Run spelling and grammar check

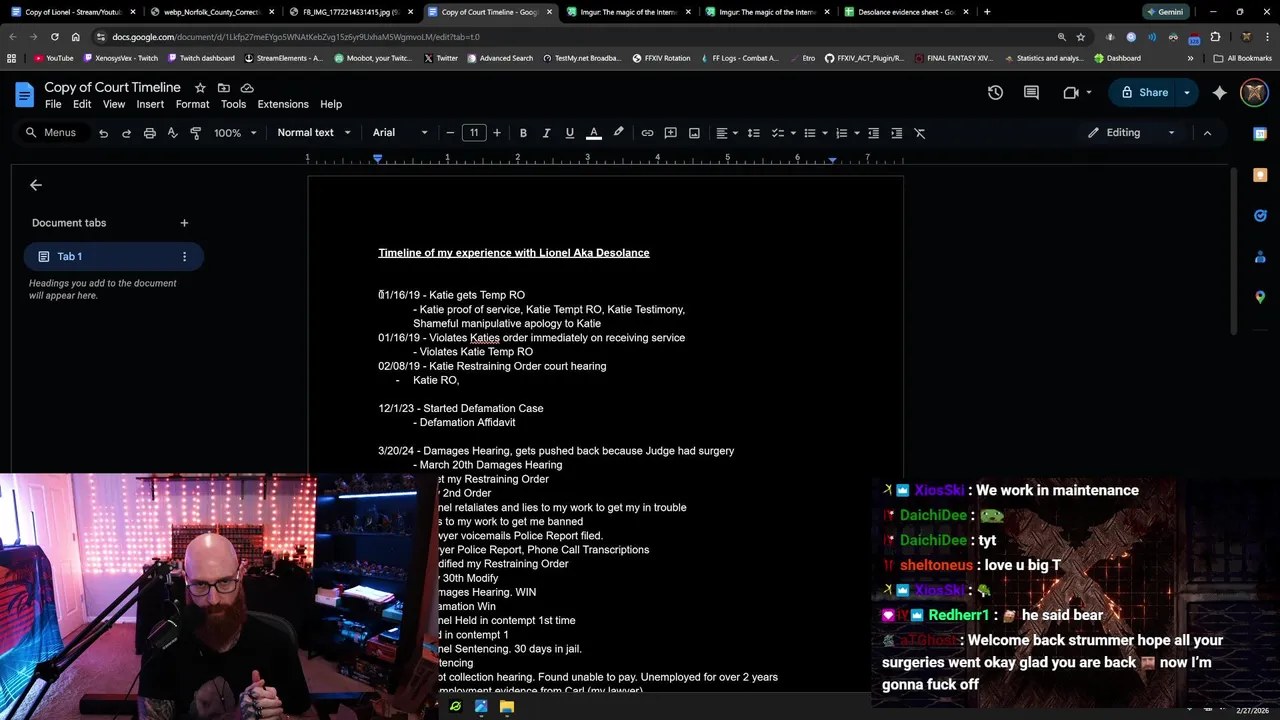pyautogui.click(x=172, y=133)
